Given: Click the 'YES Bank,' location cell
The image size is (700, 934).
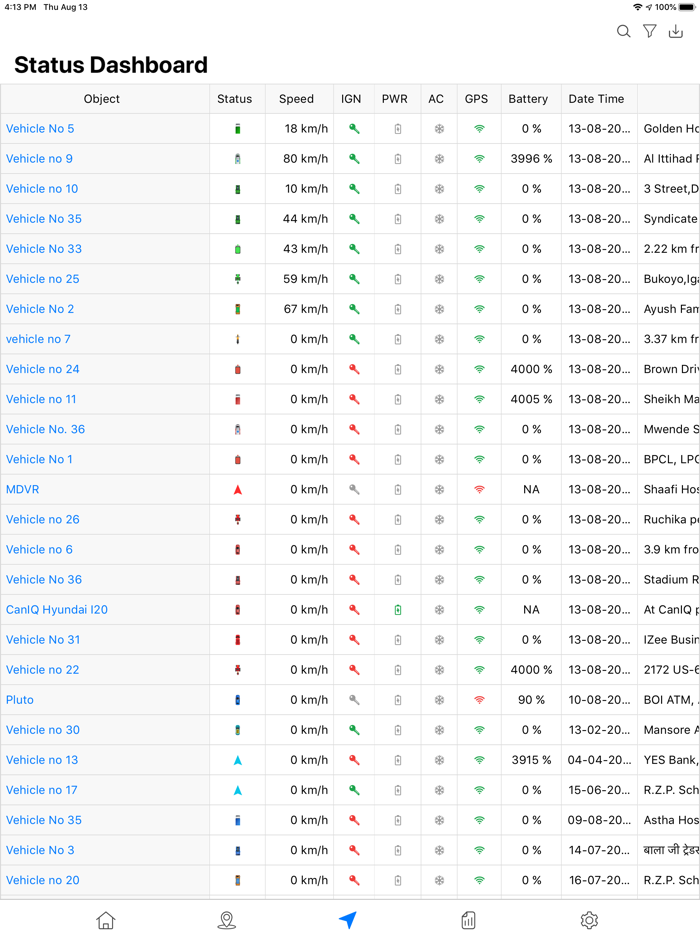Looking at the screenshot, I should (x=671, y=759).
